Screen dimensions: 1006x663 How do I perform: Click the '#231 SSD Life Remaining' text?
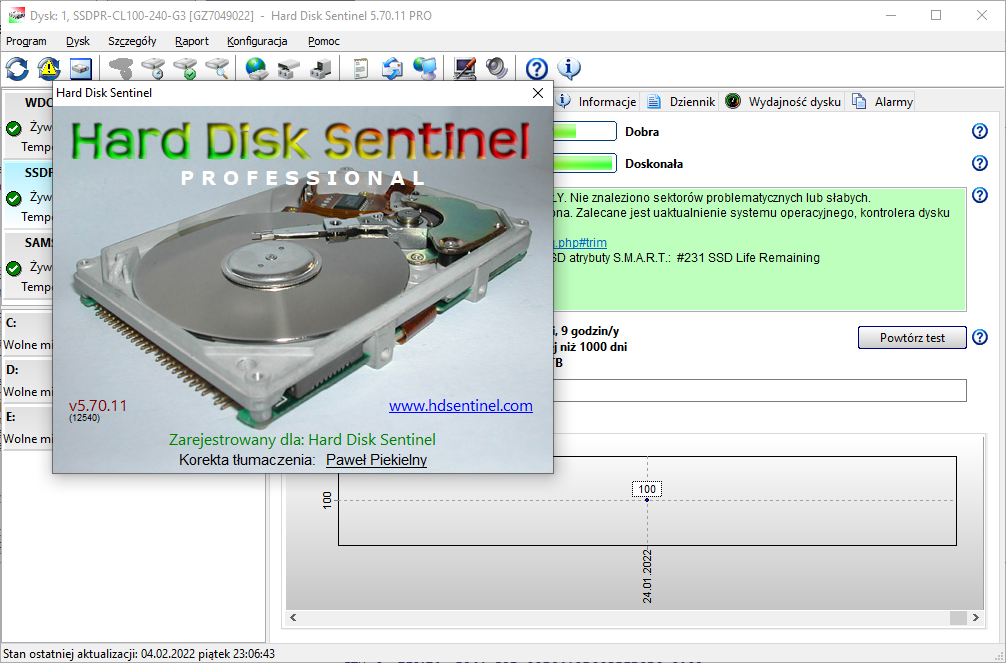coord(748,258)
